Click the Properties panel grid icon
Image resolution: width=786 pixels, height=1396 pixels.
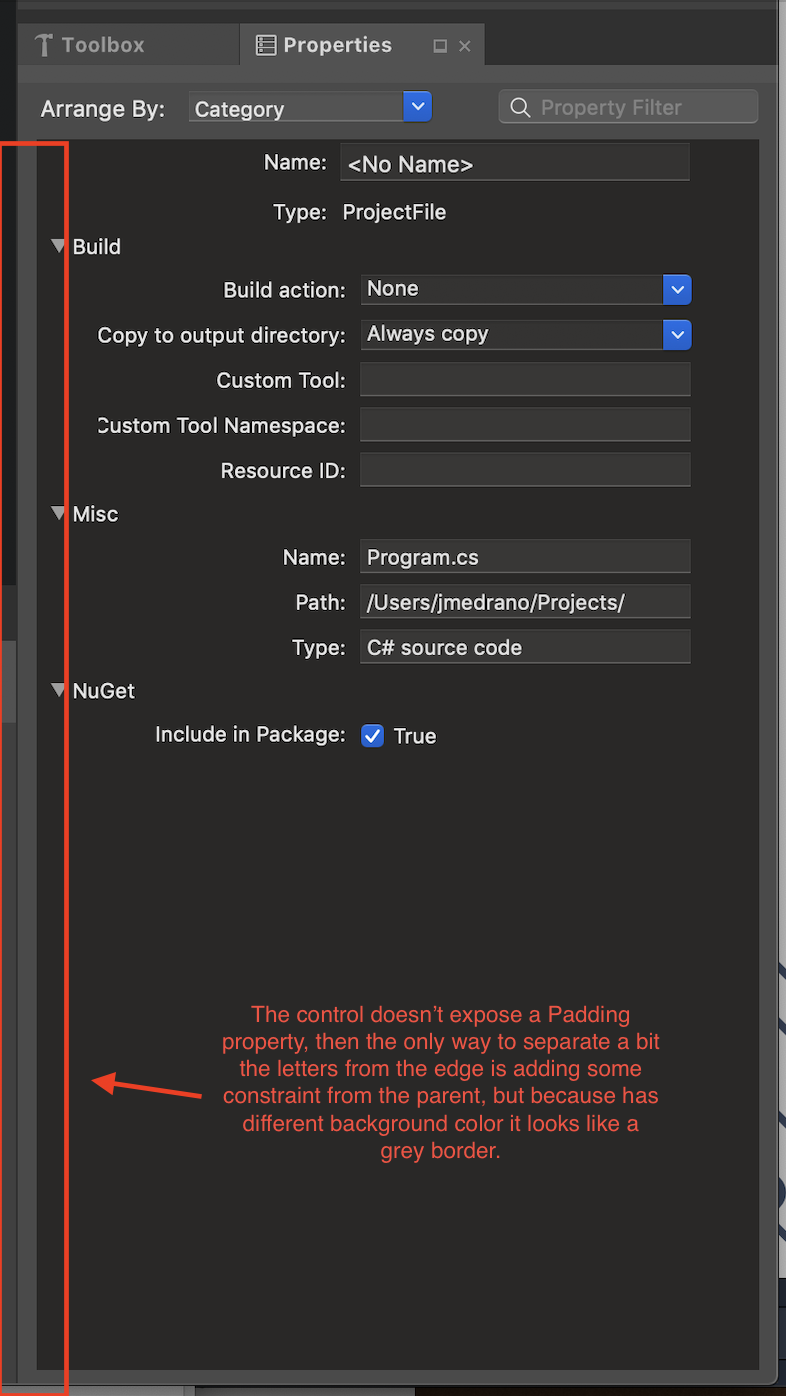click(x=265, y=44)
